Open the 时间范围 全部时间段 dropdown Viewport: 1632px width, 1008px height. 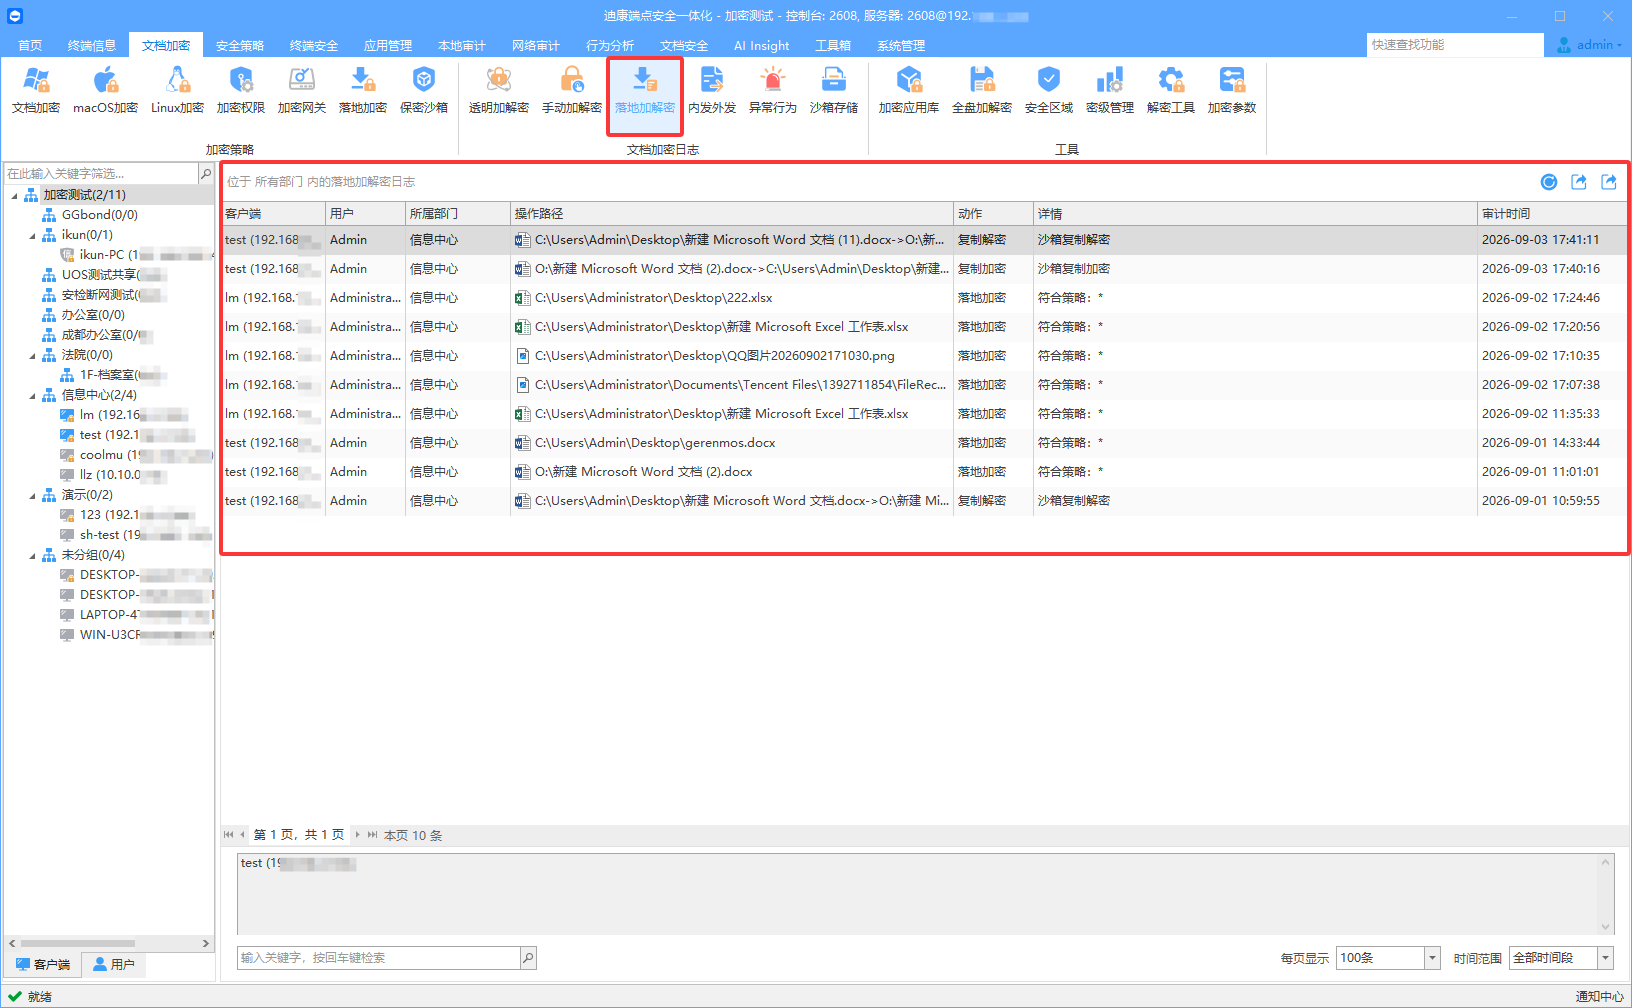(1606, 958)
